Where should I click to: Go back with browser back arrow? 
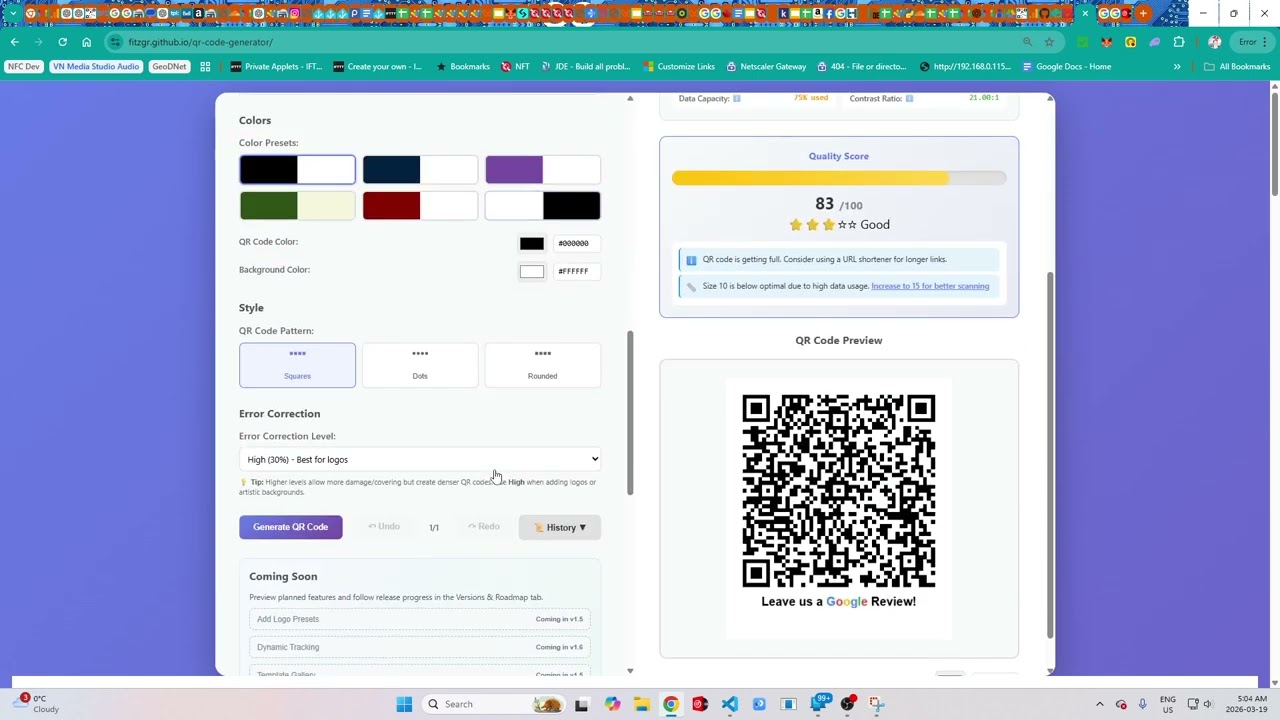(14, 42)
